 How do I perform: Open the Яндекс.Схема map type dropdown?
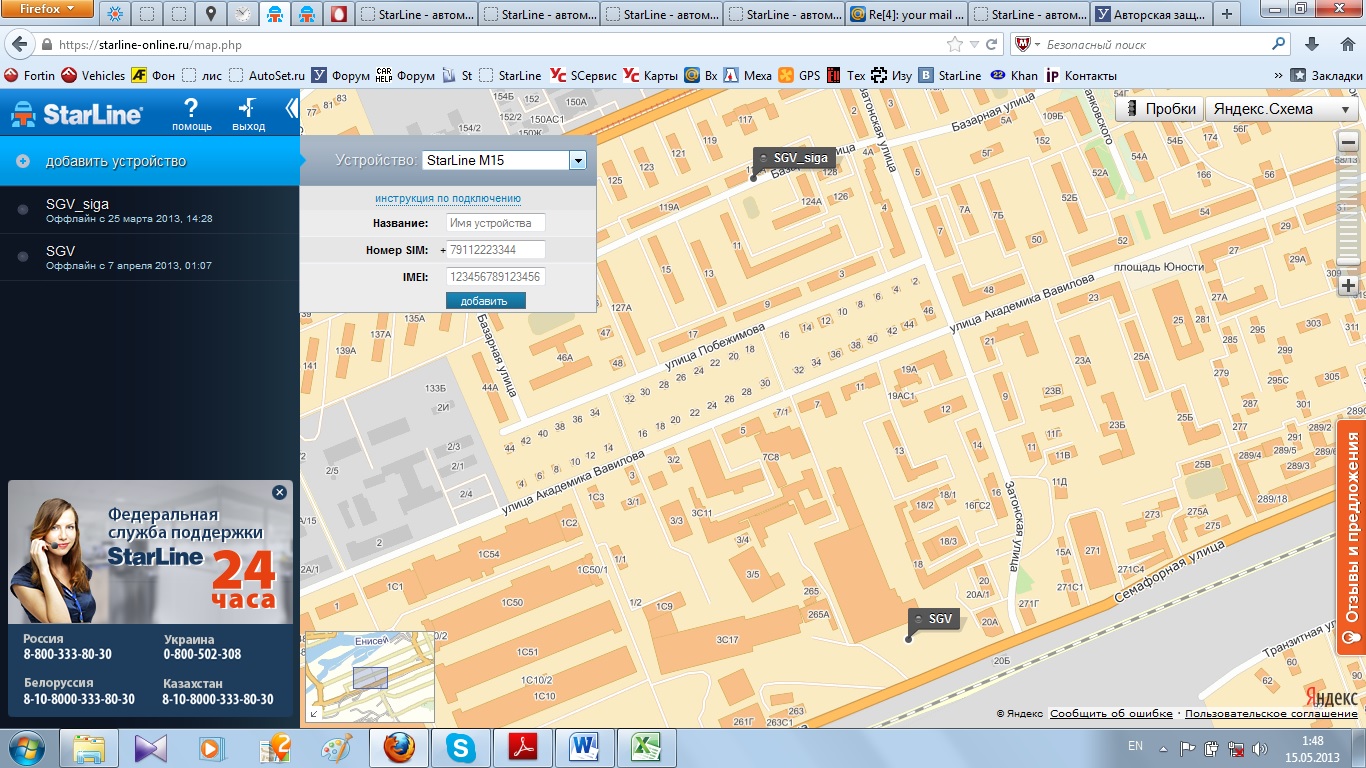pyautogui.click(x=1281, y=110)
